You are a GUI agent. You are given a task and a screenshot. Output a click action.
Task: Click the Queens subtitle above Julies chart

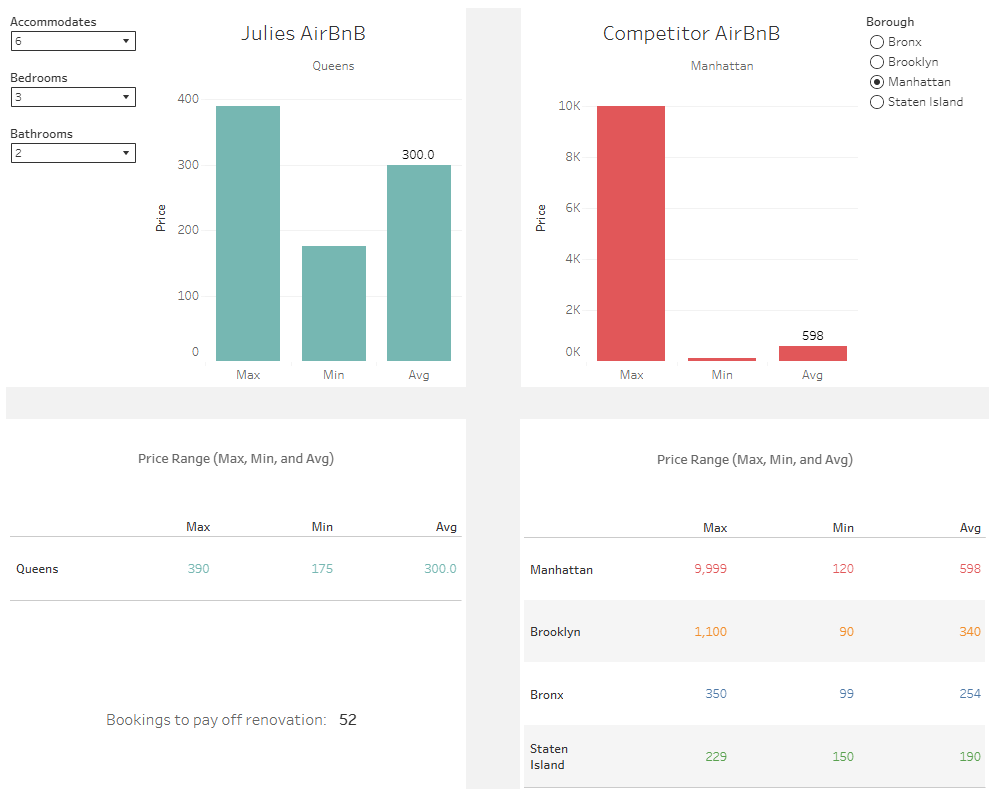click(x=333, y=66)
